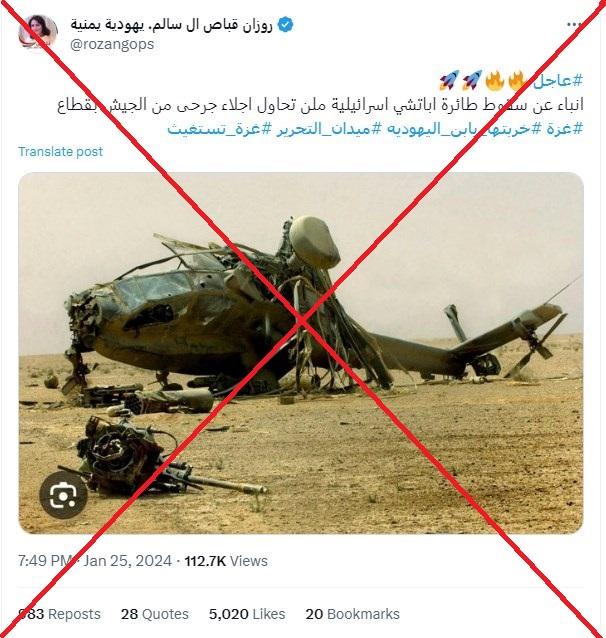Open the crashed helicopter photo
This screenshot has height=638, width=606.
coord(301,353)
